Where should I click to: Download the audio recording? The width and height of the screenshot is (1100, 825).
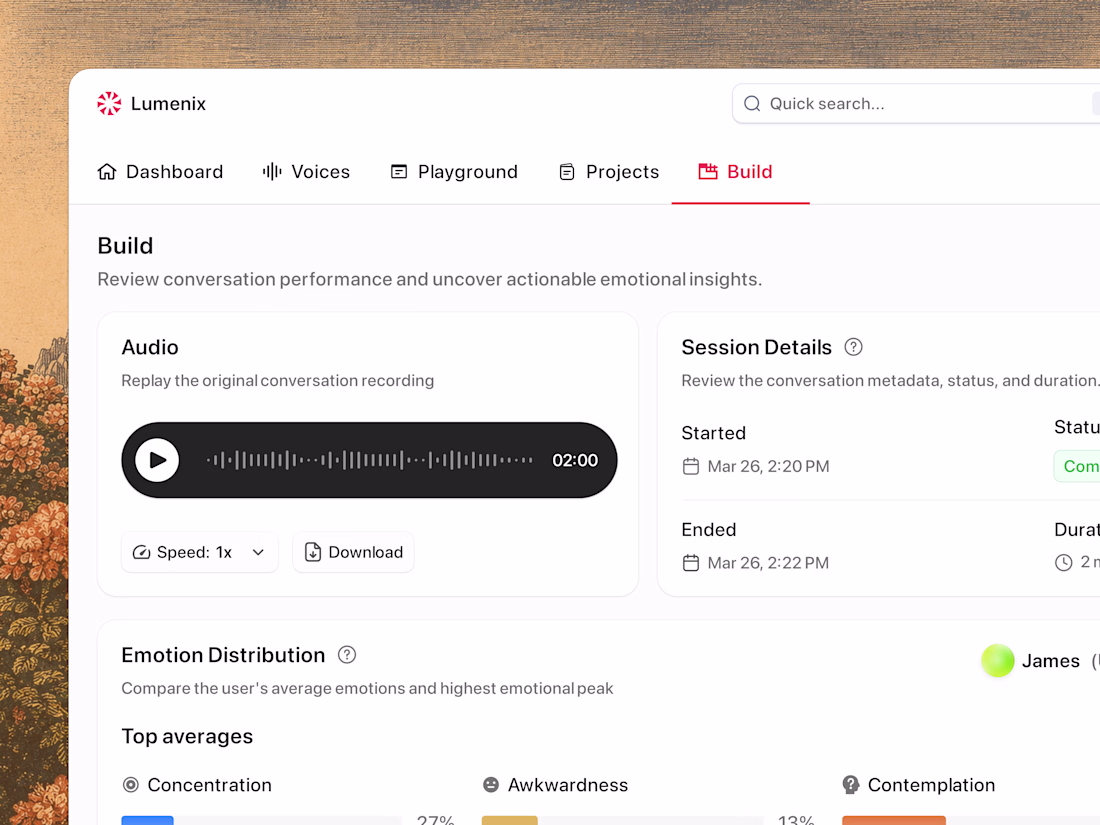(353, 552)
